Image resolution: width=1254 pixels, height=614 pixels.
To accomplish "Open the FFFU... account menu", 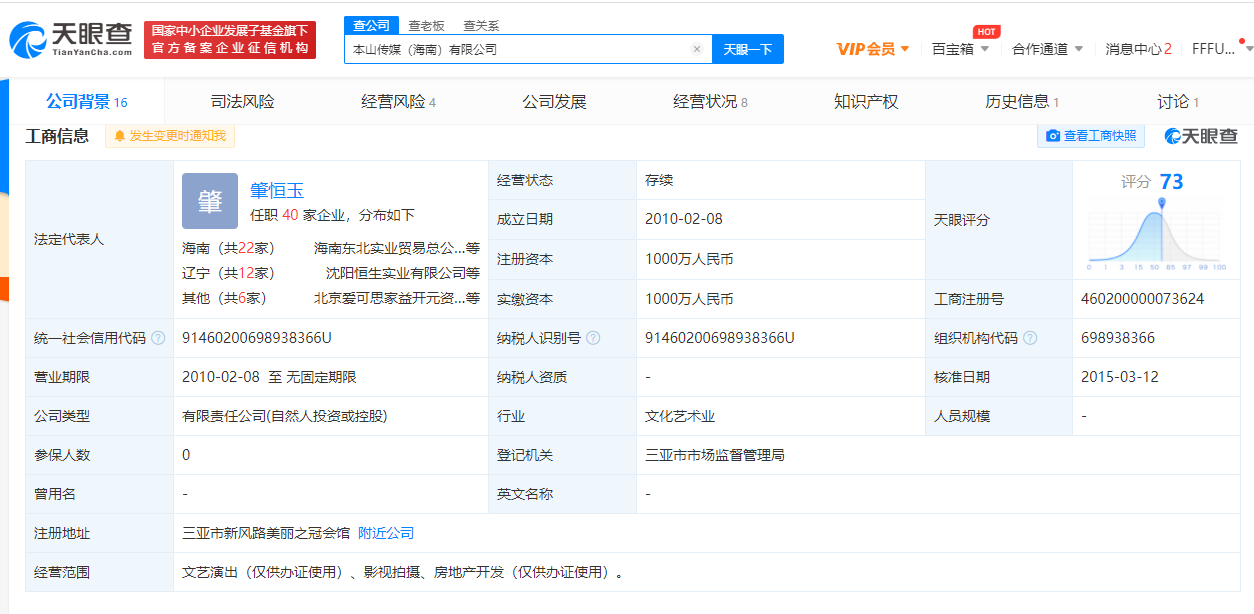I will pos(1222,49).
